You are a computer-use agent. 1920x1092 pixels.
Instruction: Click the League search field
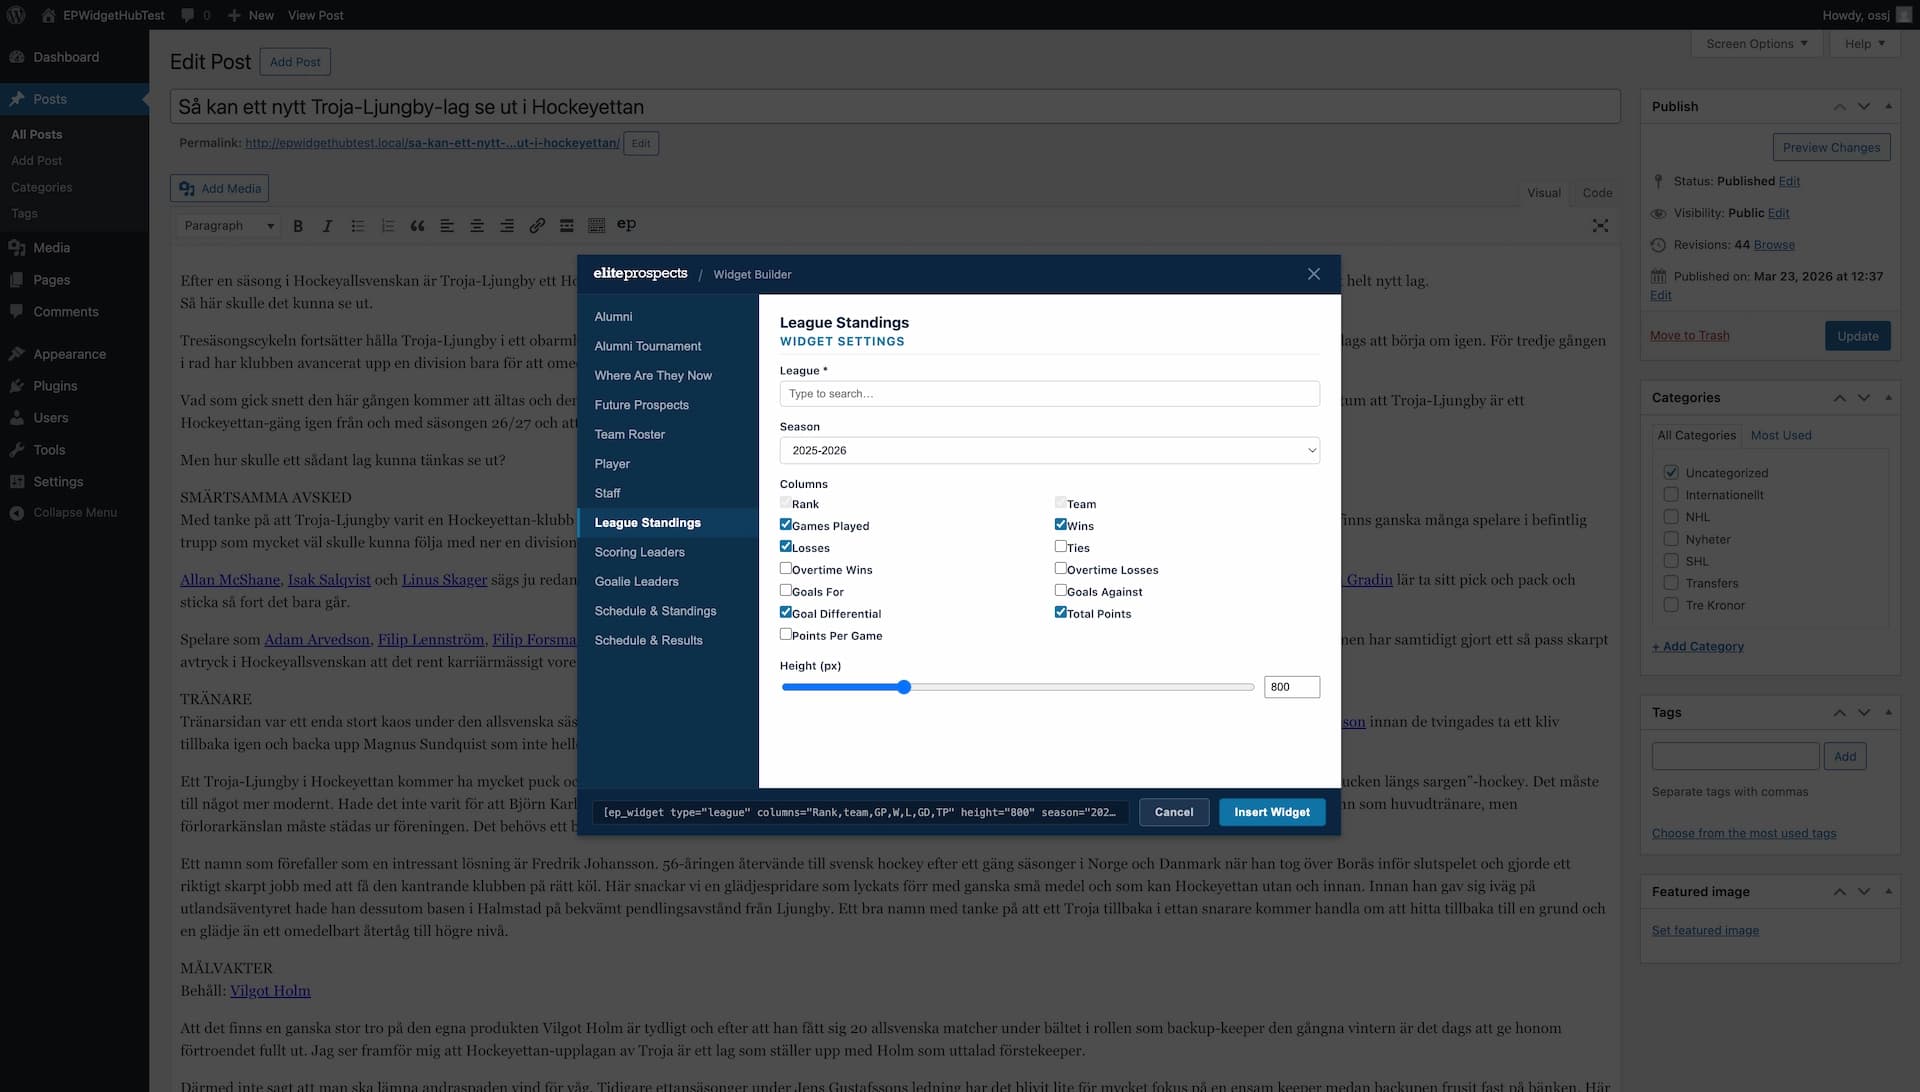tap(1050, 394)
